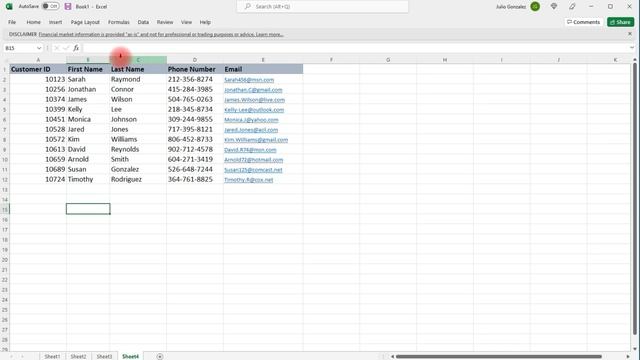Open Sarah's email link

point(249,80)
